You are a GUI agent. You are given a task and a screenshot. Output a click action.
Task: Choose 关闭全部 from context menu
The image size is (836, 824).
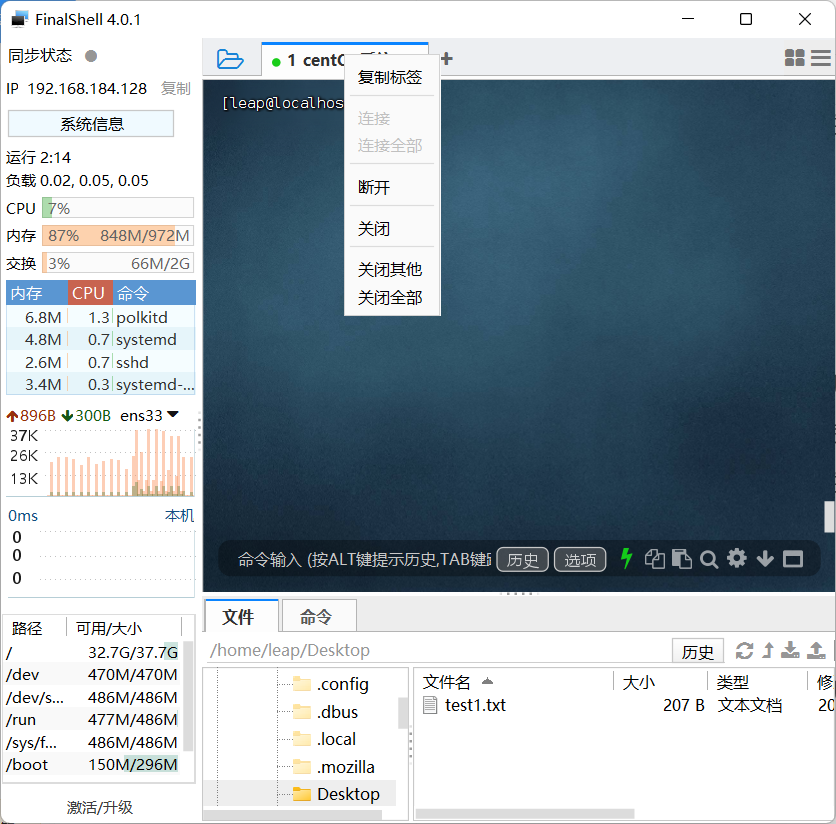pos(390,298)
